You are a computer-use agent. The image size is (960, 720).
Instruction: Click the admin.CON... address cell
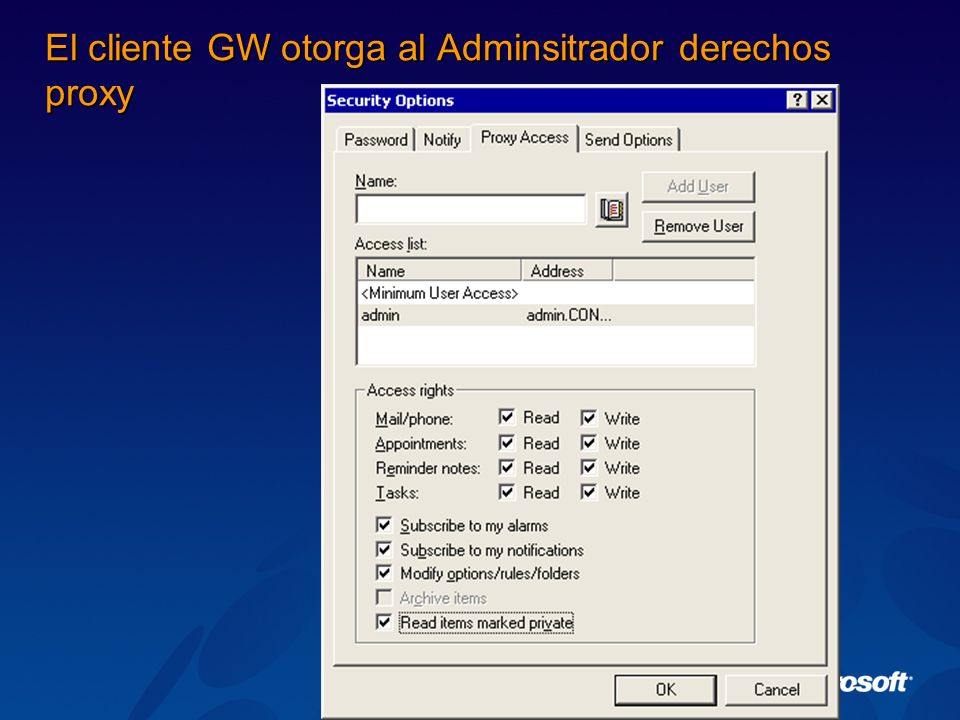(569, 315)
